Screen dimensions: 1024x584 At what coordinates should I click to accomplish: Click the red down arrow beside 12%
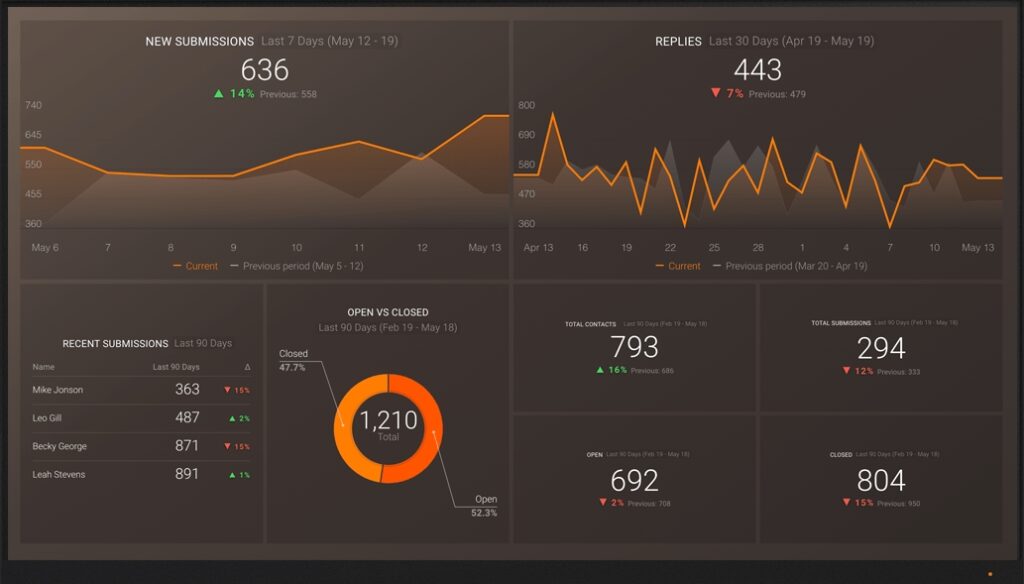pos(846,370)
